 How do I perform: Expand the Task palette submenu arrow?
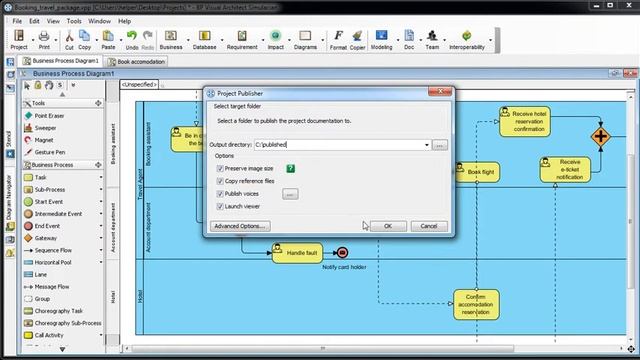101,178
